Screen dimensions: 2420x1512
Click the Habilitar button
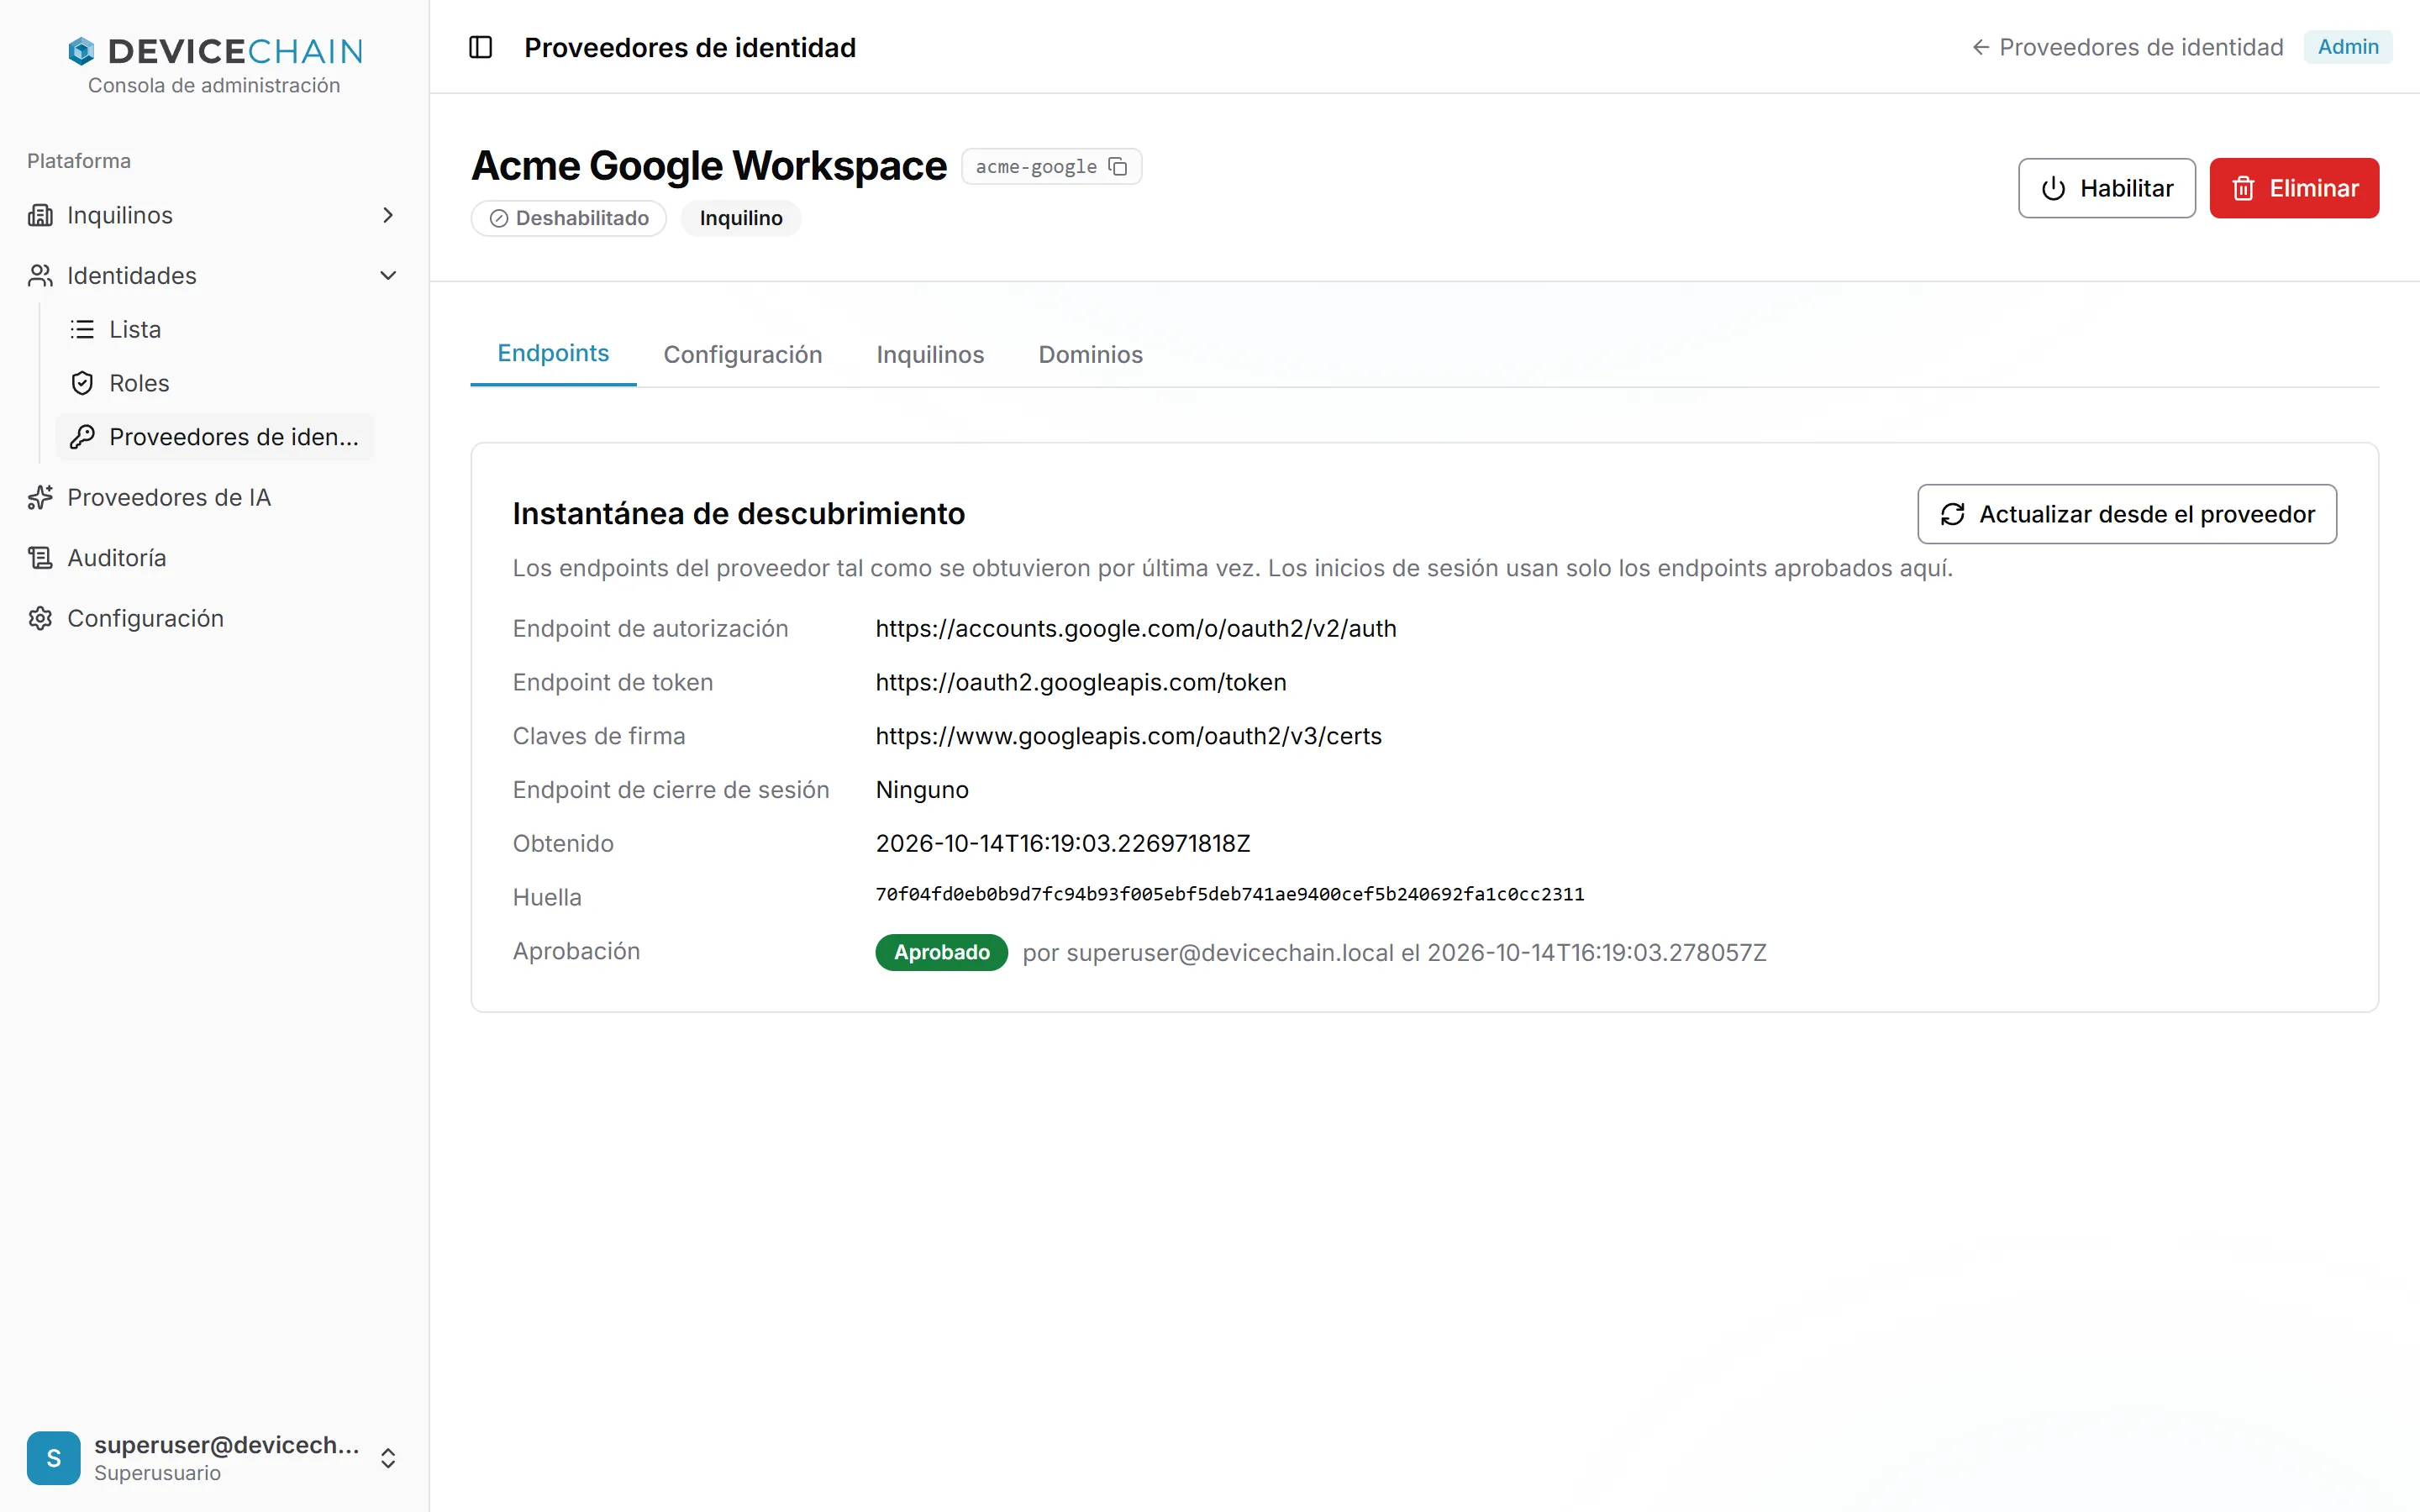2106,188
